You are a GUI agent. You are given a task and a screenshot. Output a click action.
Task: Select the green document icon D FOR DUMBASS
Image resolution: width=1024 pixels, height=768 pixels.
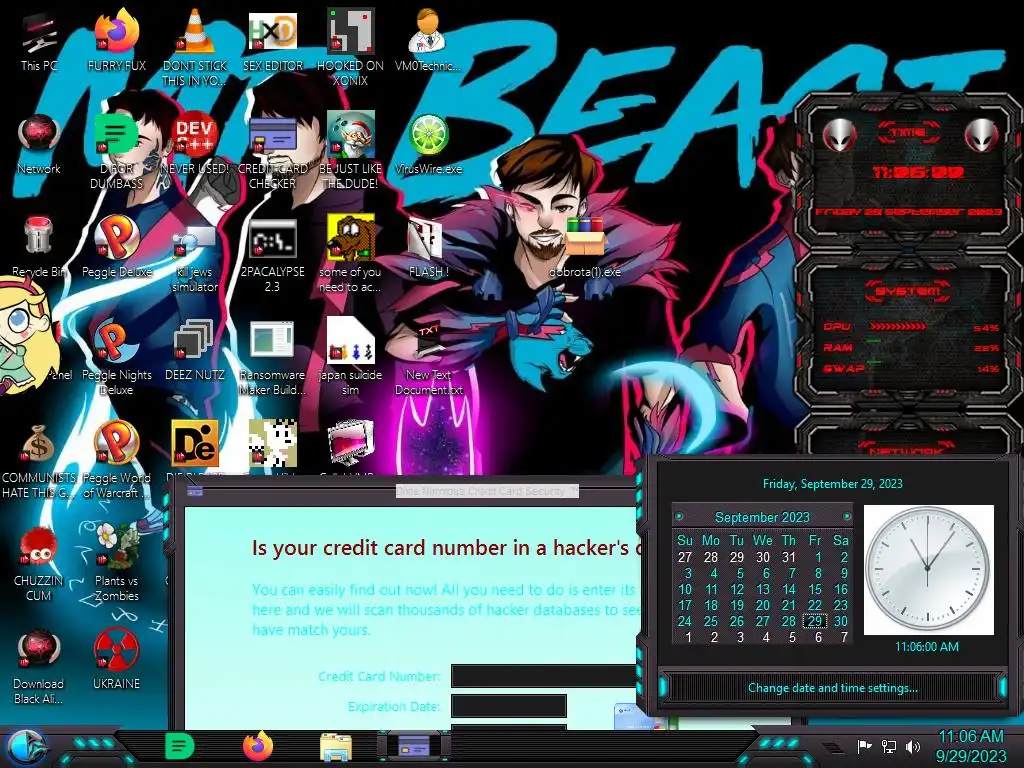pos(116,152)
